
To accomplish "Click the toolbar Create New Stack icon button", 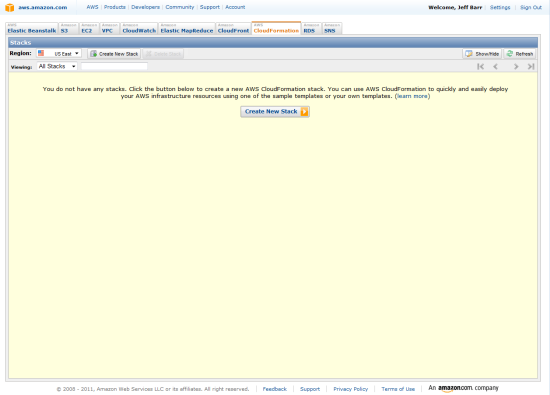I will tap(114, 54).
